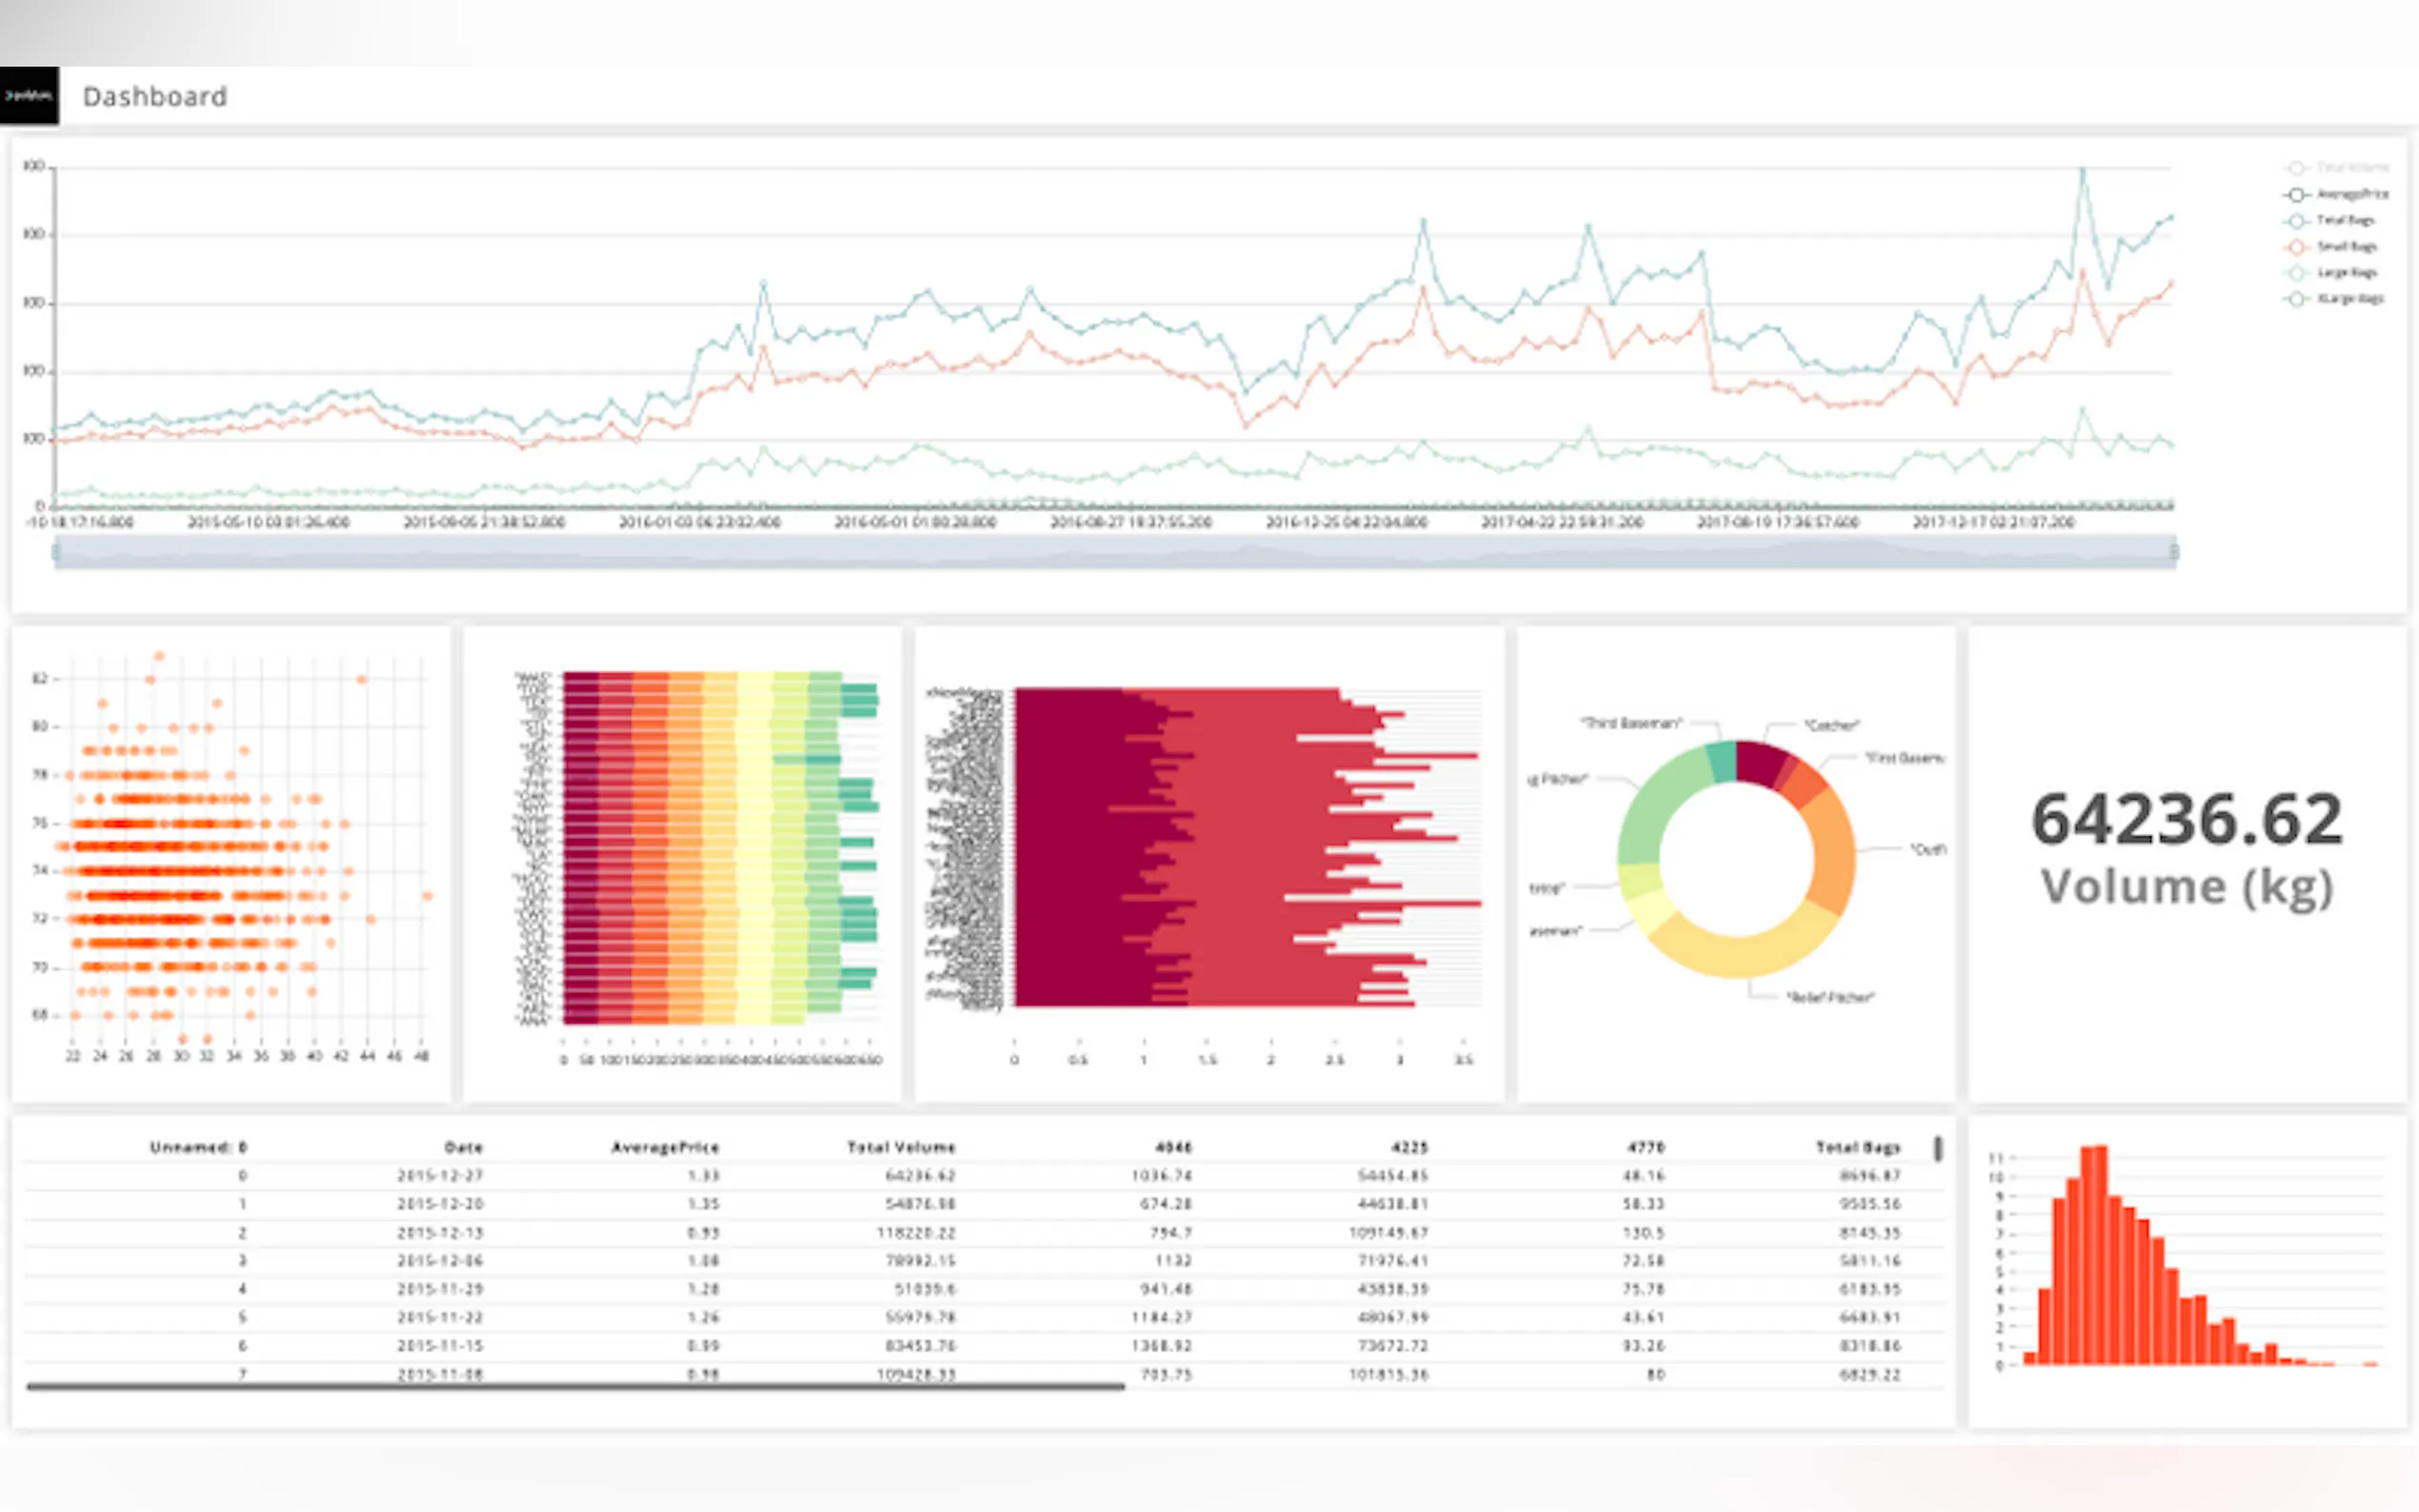Click the black logo beside Dashboard title
This screenshot has width=2419, height=1512.
[29, 96]
